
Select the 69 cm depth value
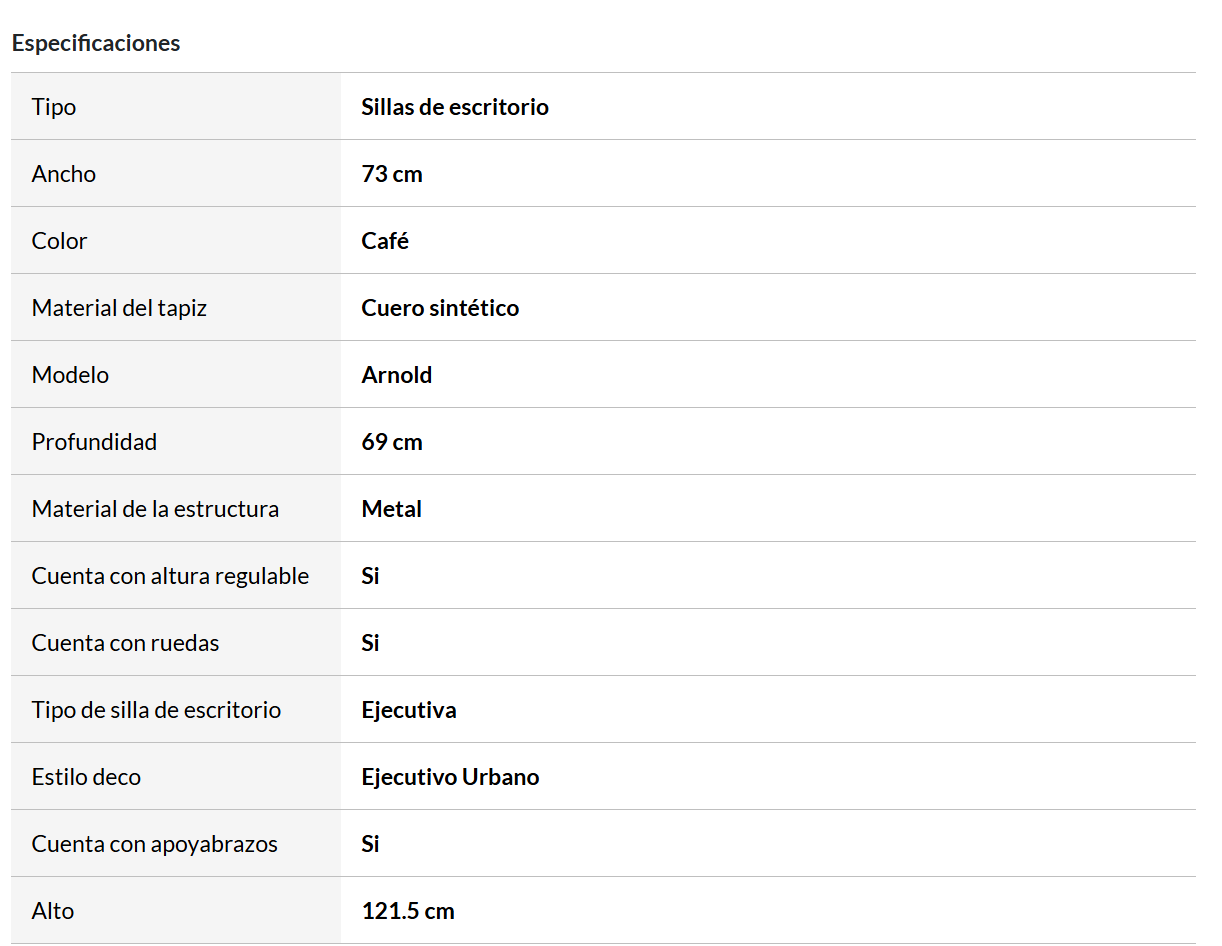(392, 442)
